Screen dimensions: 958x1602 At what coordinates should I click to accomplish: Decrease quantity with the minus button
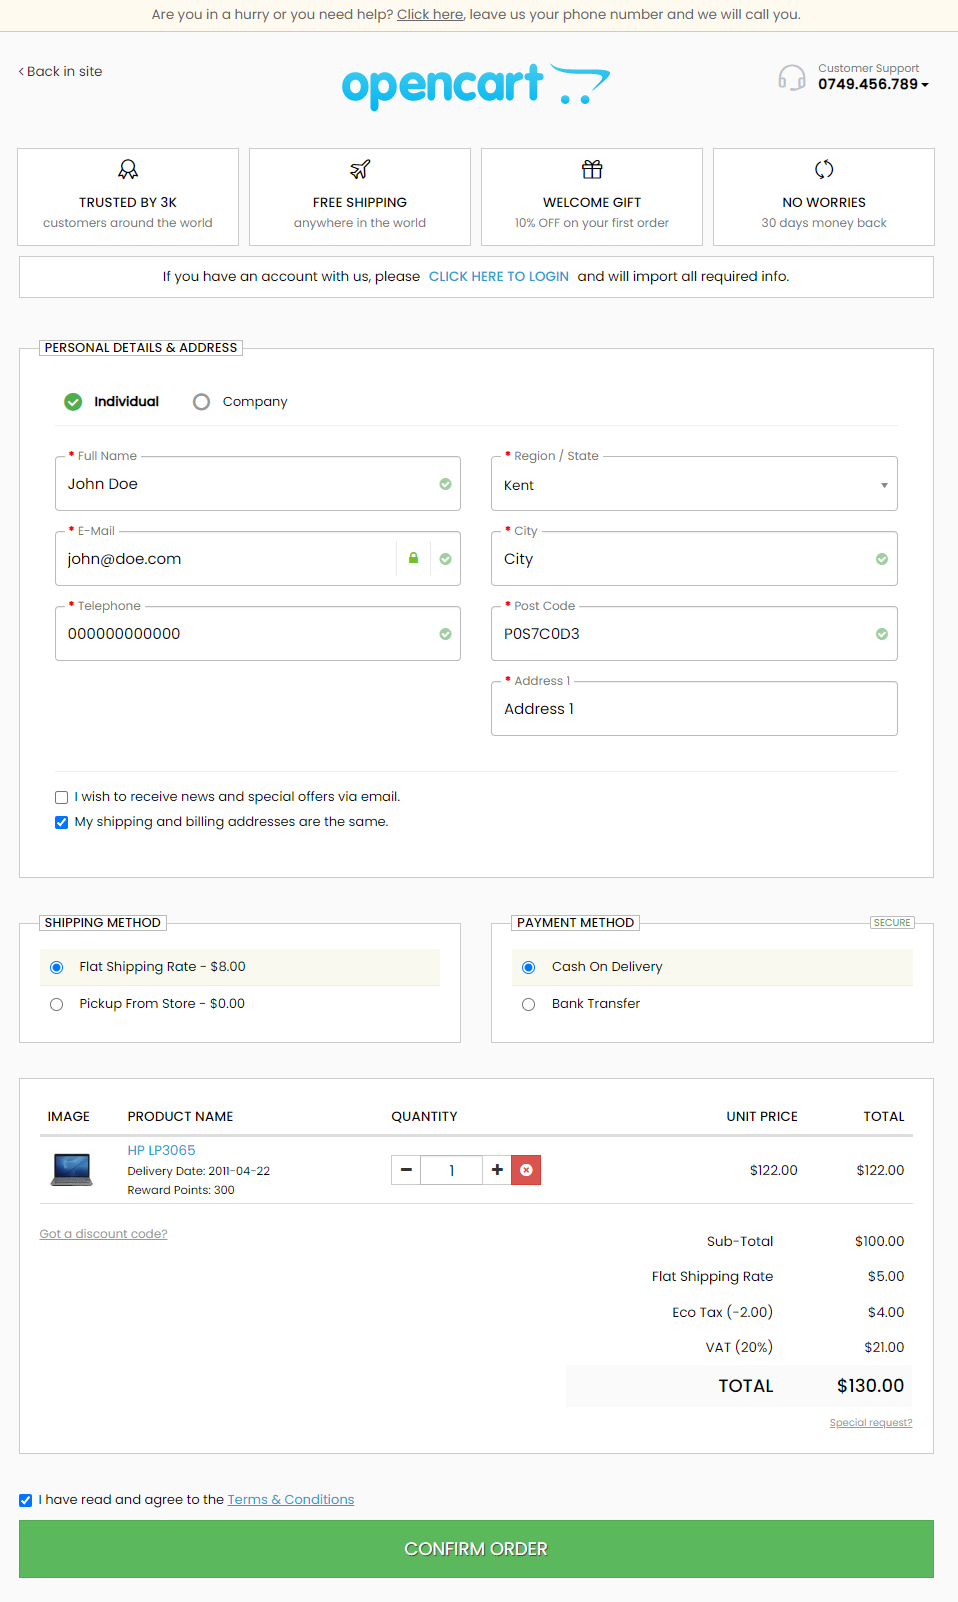tap(406, 1170)
